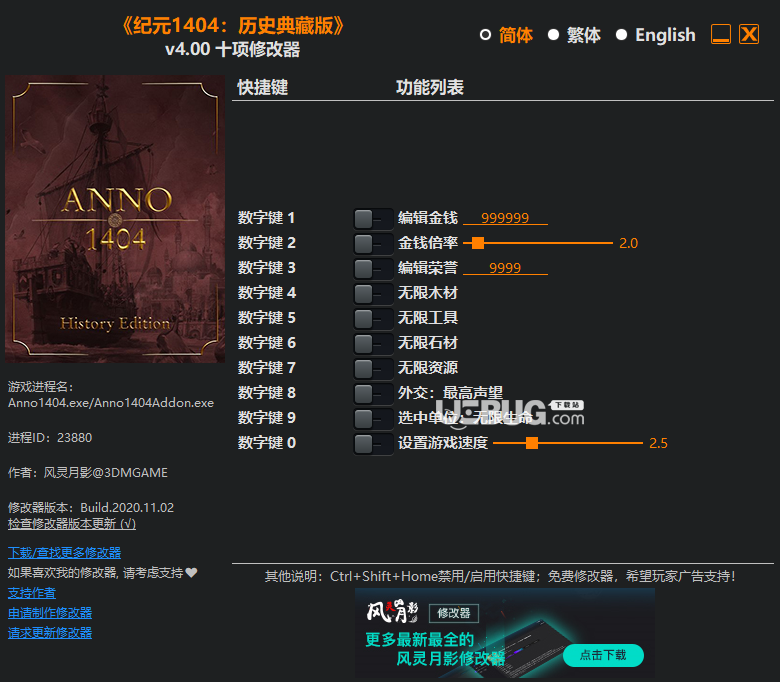Enable the 金钱倍率 toggle
Viewport: 780px width, 682px height.
tap(373, 243)
